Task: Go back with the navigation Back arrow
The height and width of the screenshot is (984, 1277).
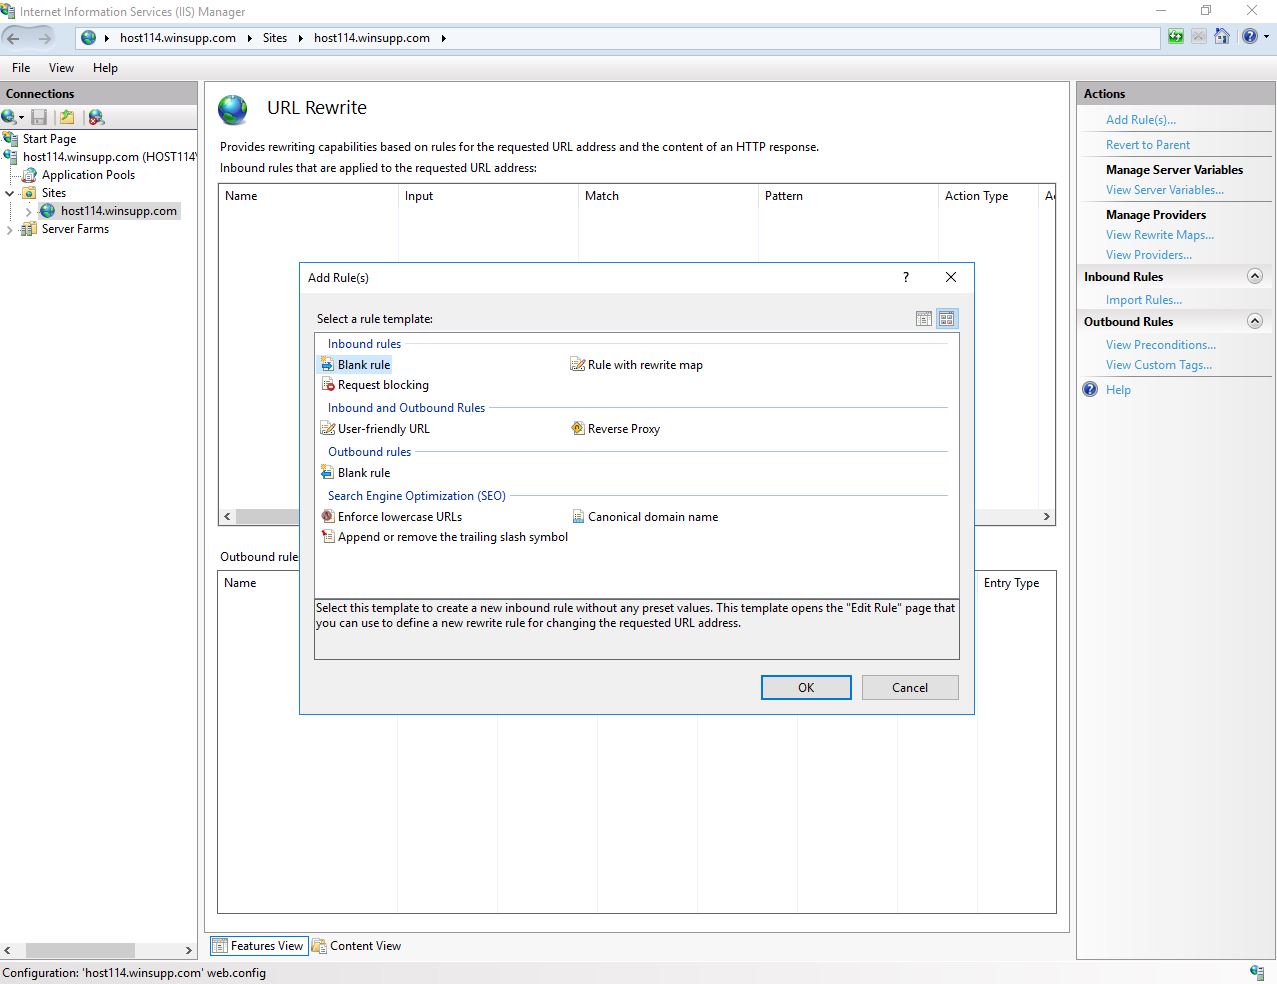Action: (14, 38)
